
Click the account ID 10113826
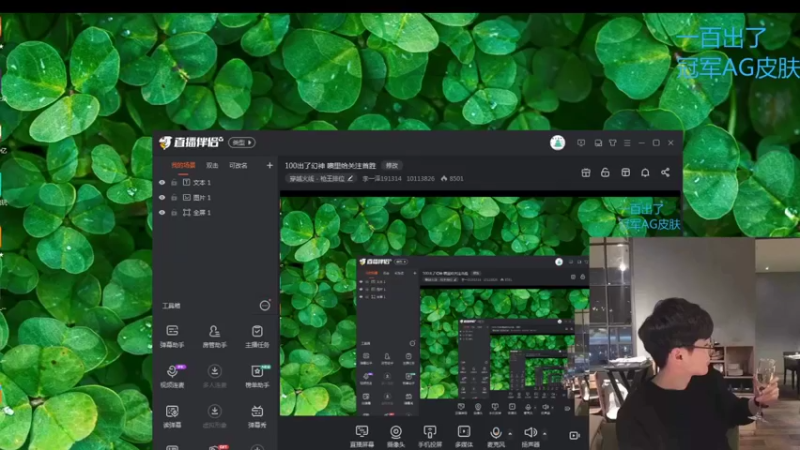(x=420, y=179)
